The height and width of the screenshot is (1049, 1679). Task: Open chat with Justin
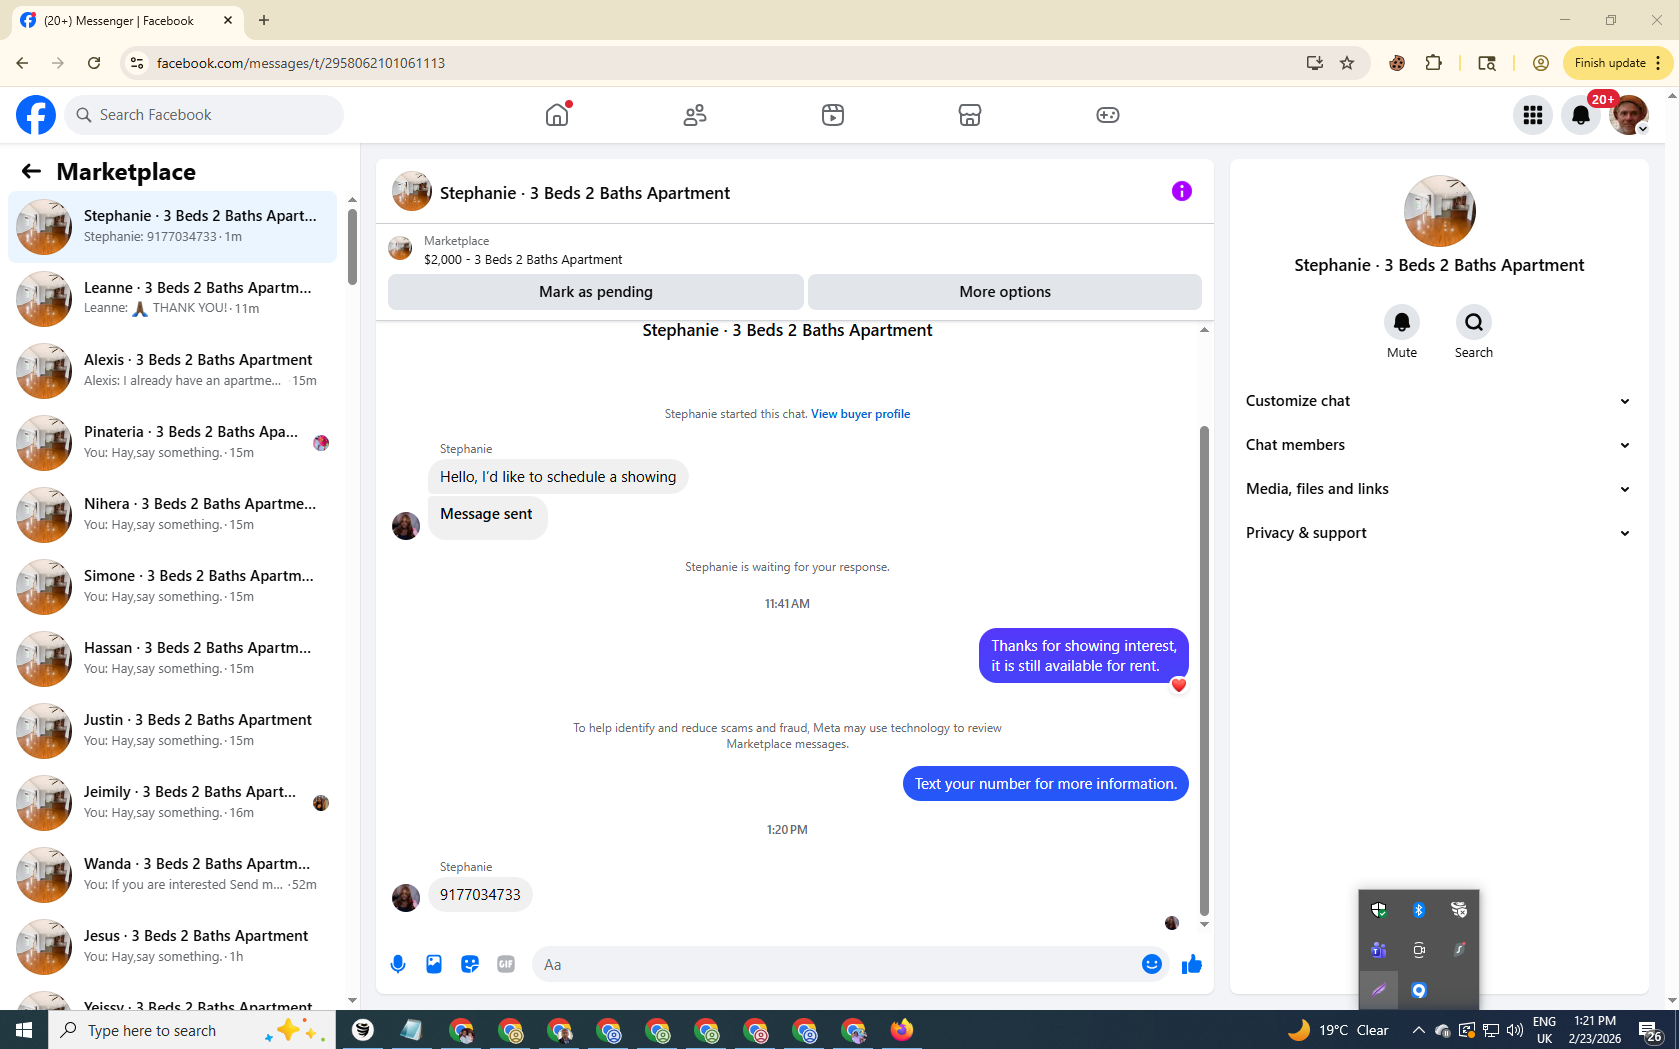coord(172,731)
